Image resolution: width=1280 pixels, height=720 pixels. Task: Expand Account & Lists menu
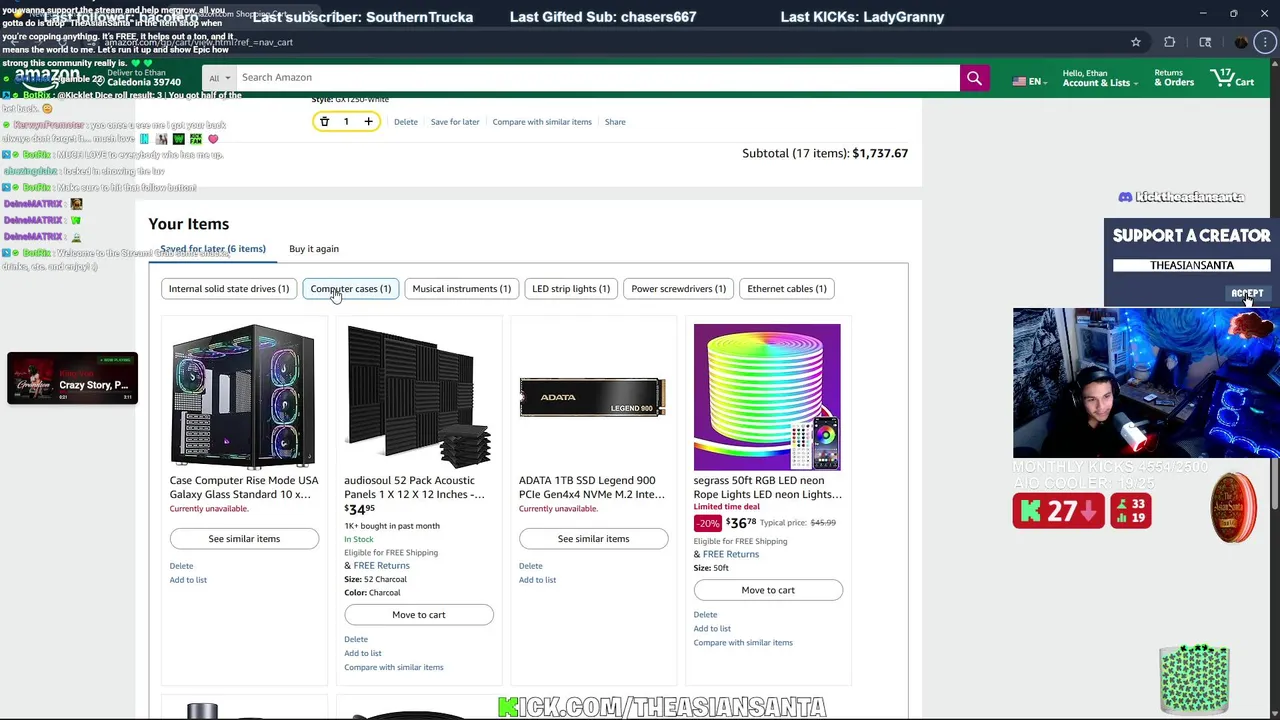click(x=1100, y=78)
